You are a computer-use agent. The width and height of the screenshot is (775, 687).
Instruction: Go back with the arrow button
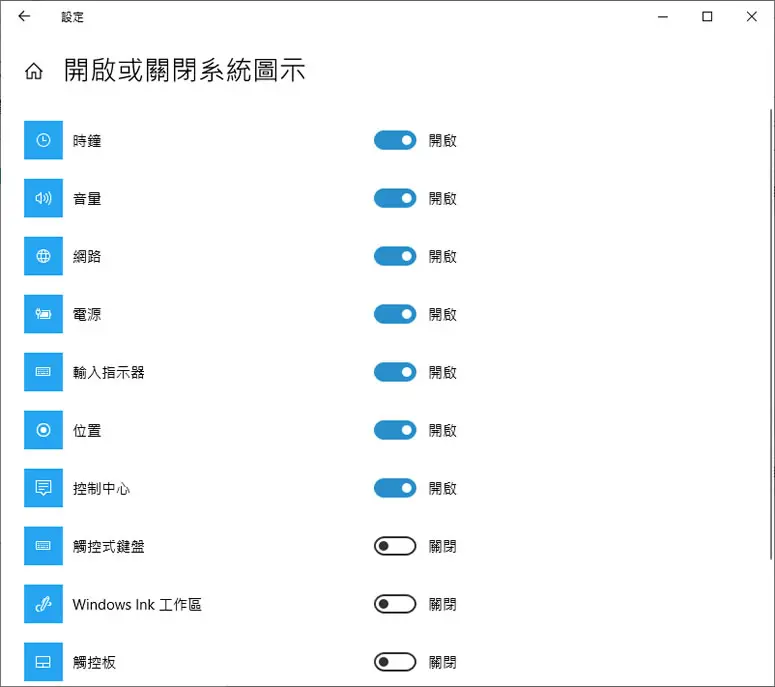tap(24, 16)
